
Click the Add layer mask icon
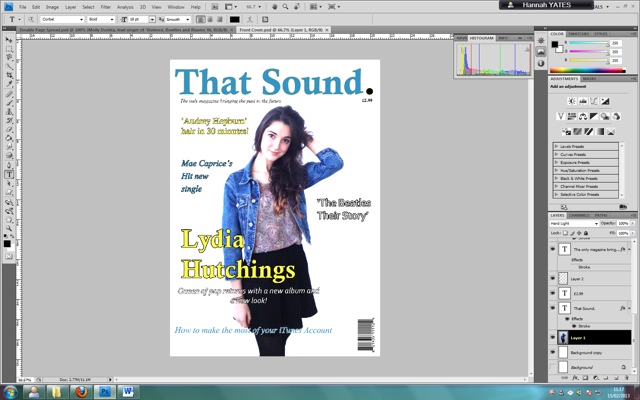(585, 378)
